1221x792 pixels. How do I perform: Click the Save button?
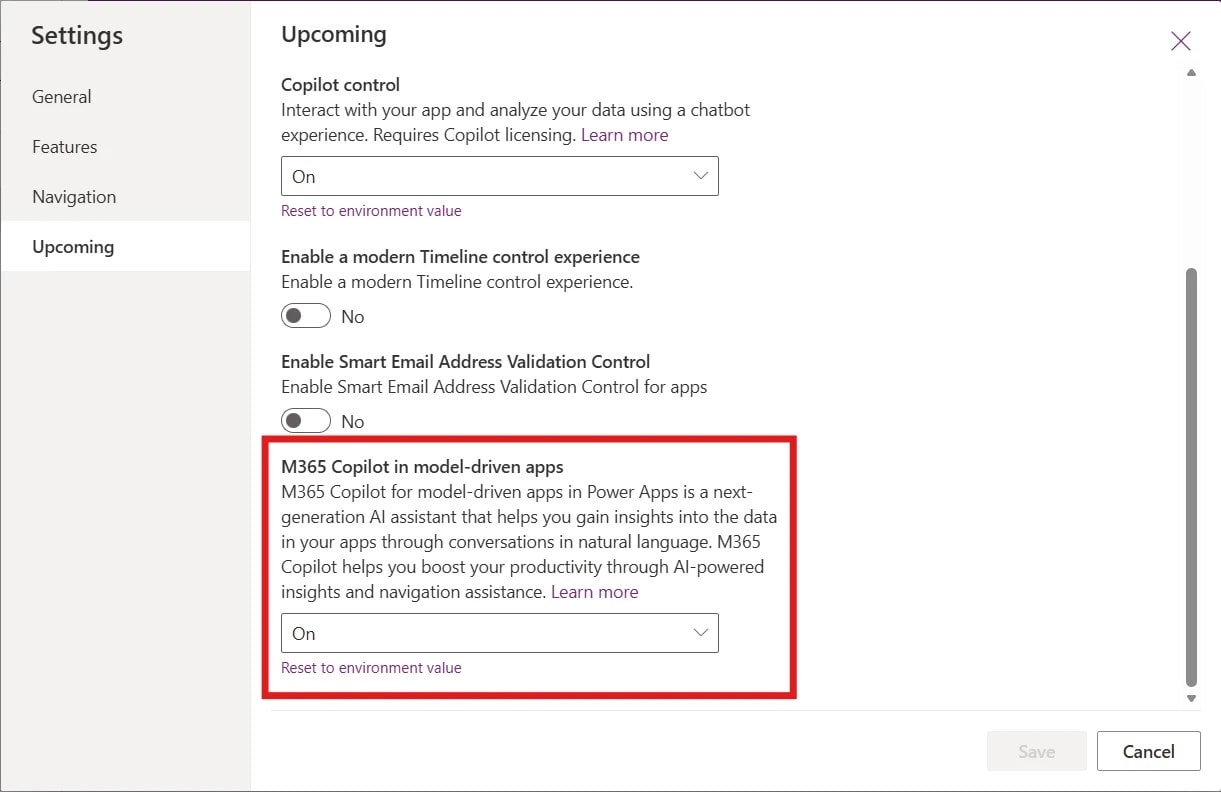(1036, 751)
